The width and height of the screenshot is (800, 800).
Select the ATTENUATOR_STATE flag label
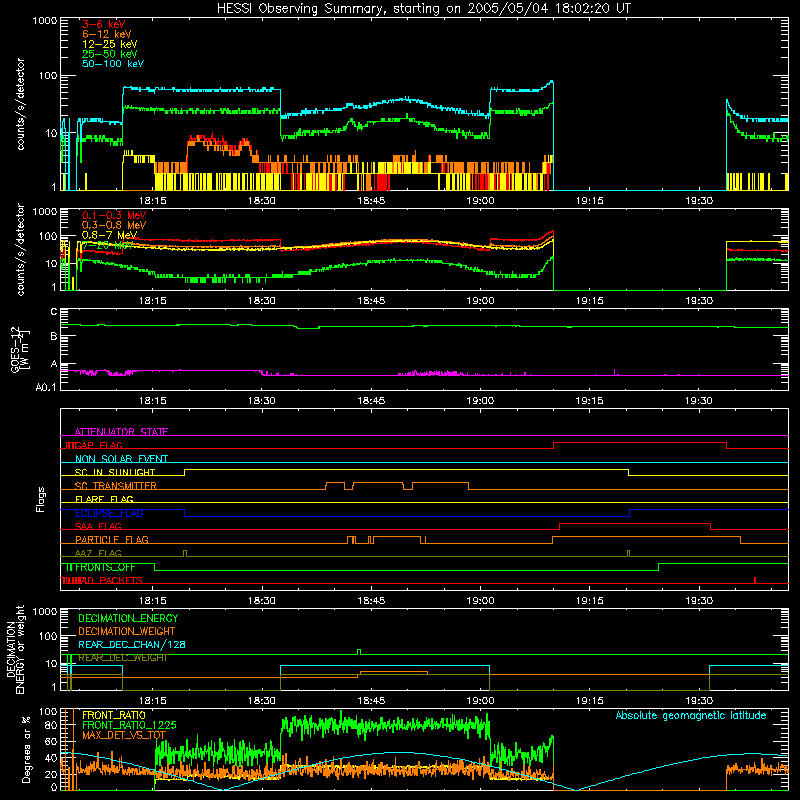click(121, 432)
